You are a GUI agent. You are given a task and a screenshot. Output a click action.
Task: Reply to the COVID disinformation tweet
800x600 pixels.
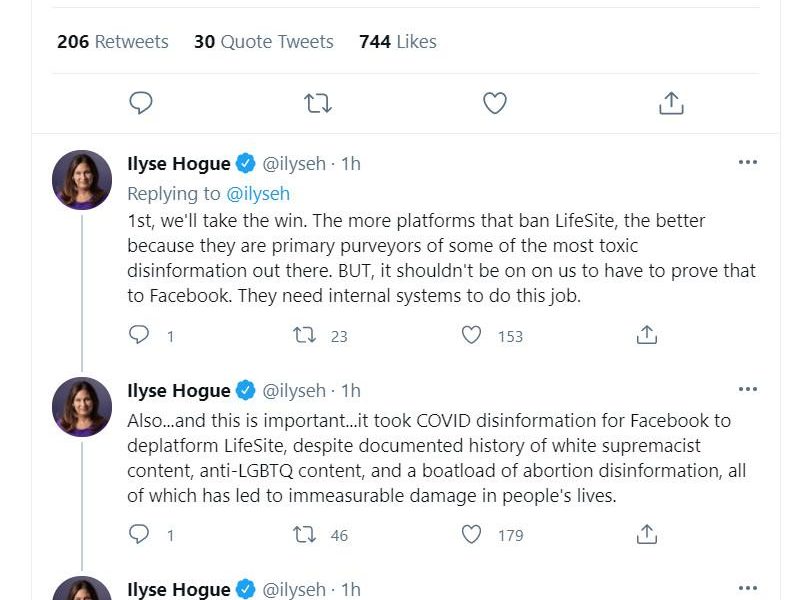pos(140,535)
